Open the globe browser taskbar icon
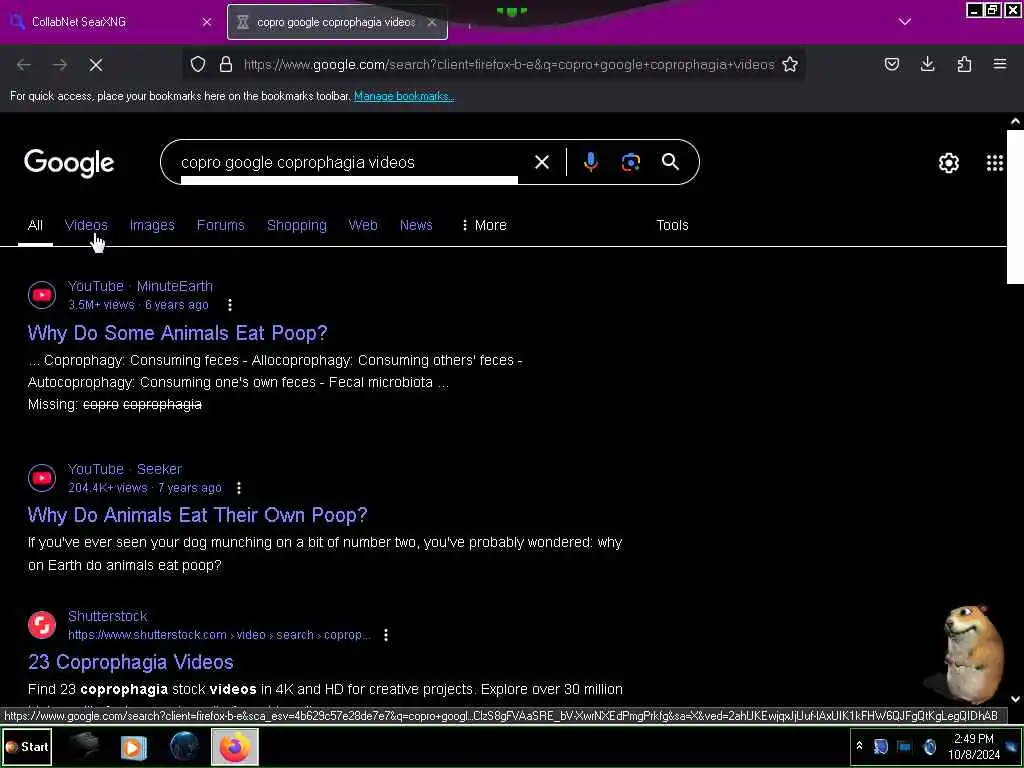The height and width of the screenshot is (768, 1024). coord(184,746)
